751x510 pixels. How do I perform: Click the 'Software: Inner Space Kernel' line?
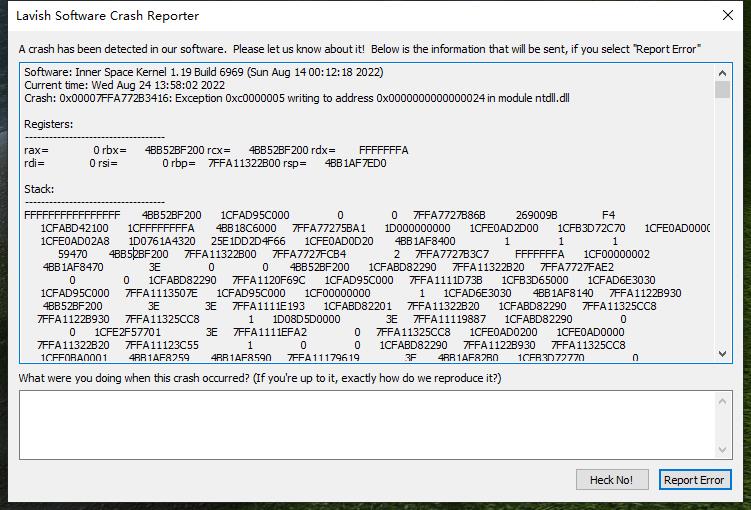(204, 72)
